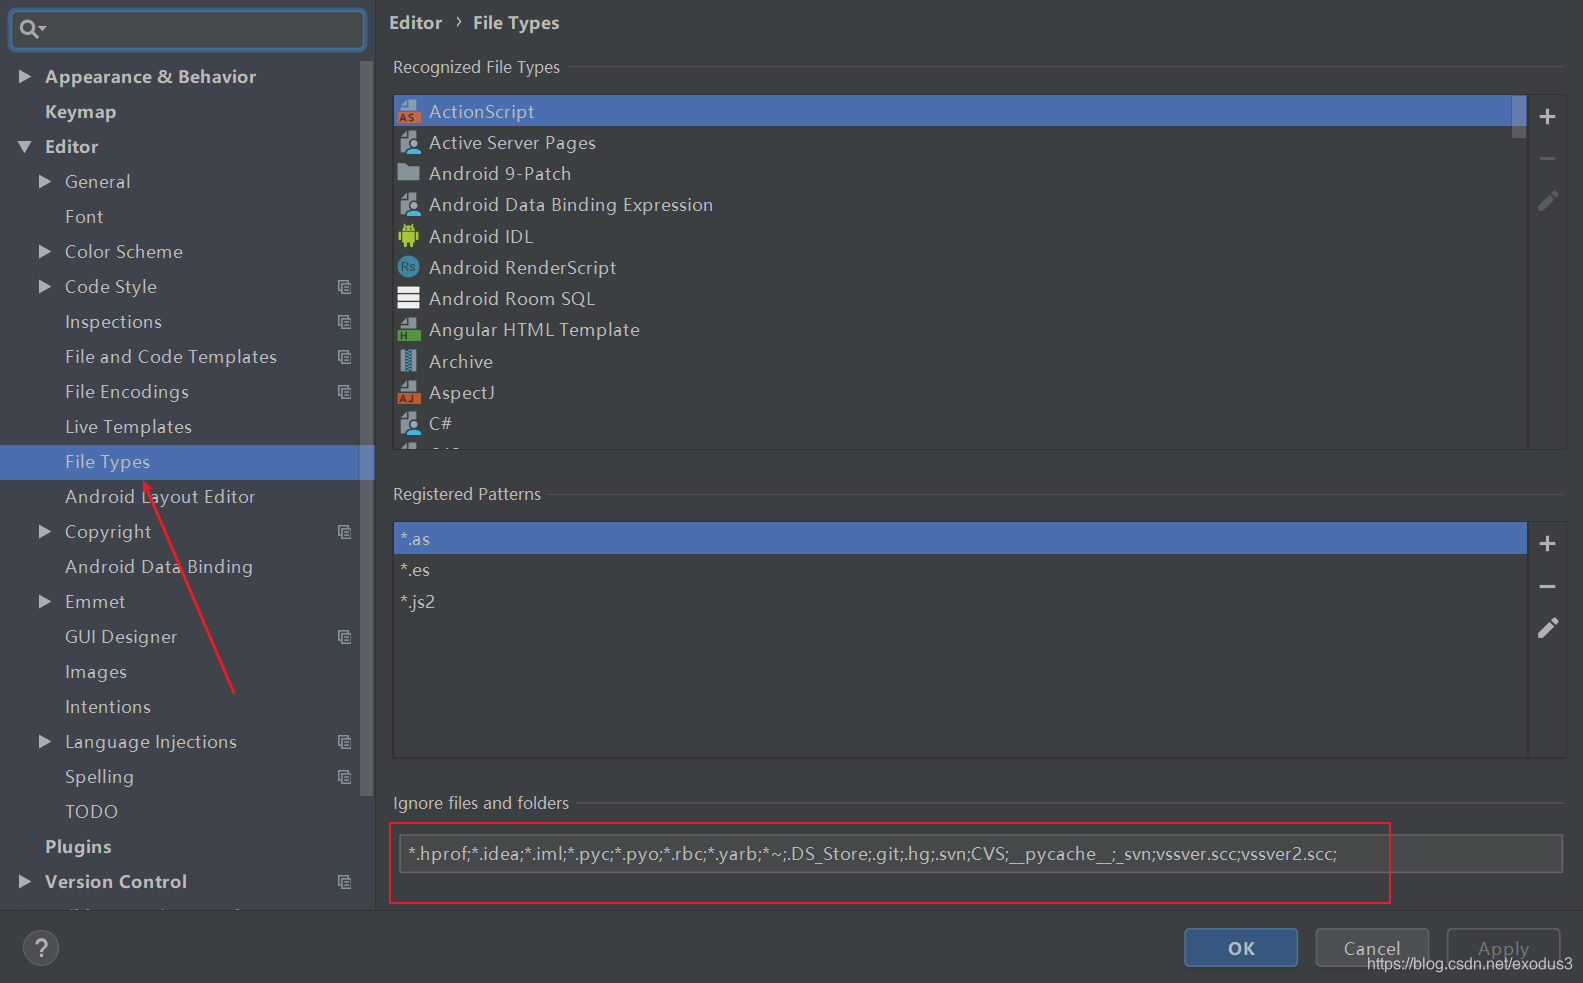Click the Apply button
Viewport: 1583px width, 983px height.
tap(1503, 948)
